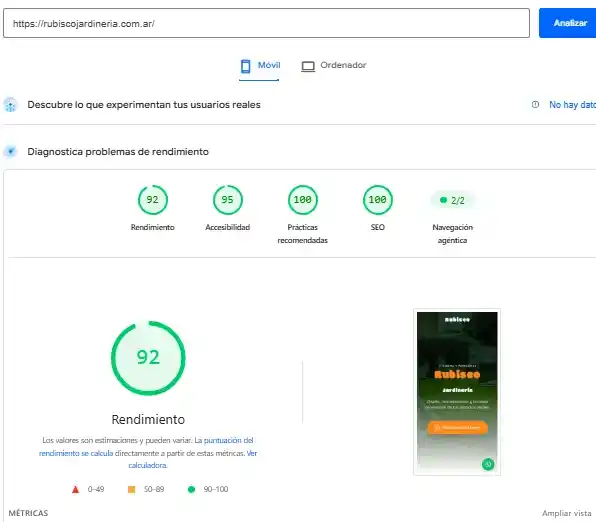Select the Navegación agéntica 2/2 badge
Viewport: 596px width, 522px height.
pos(452,200)
